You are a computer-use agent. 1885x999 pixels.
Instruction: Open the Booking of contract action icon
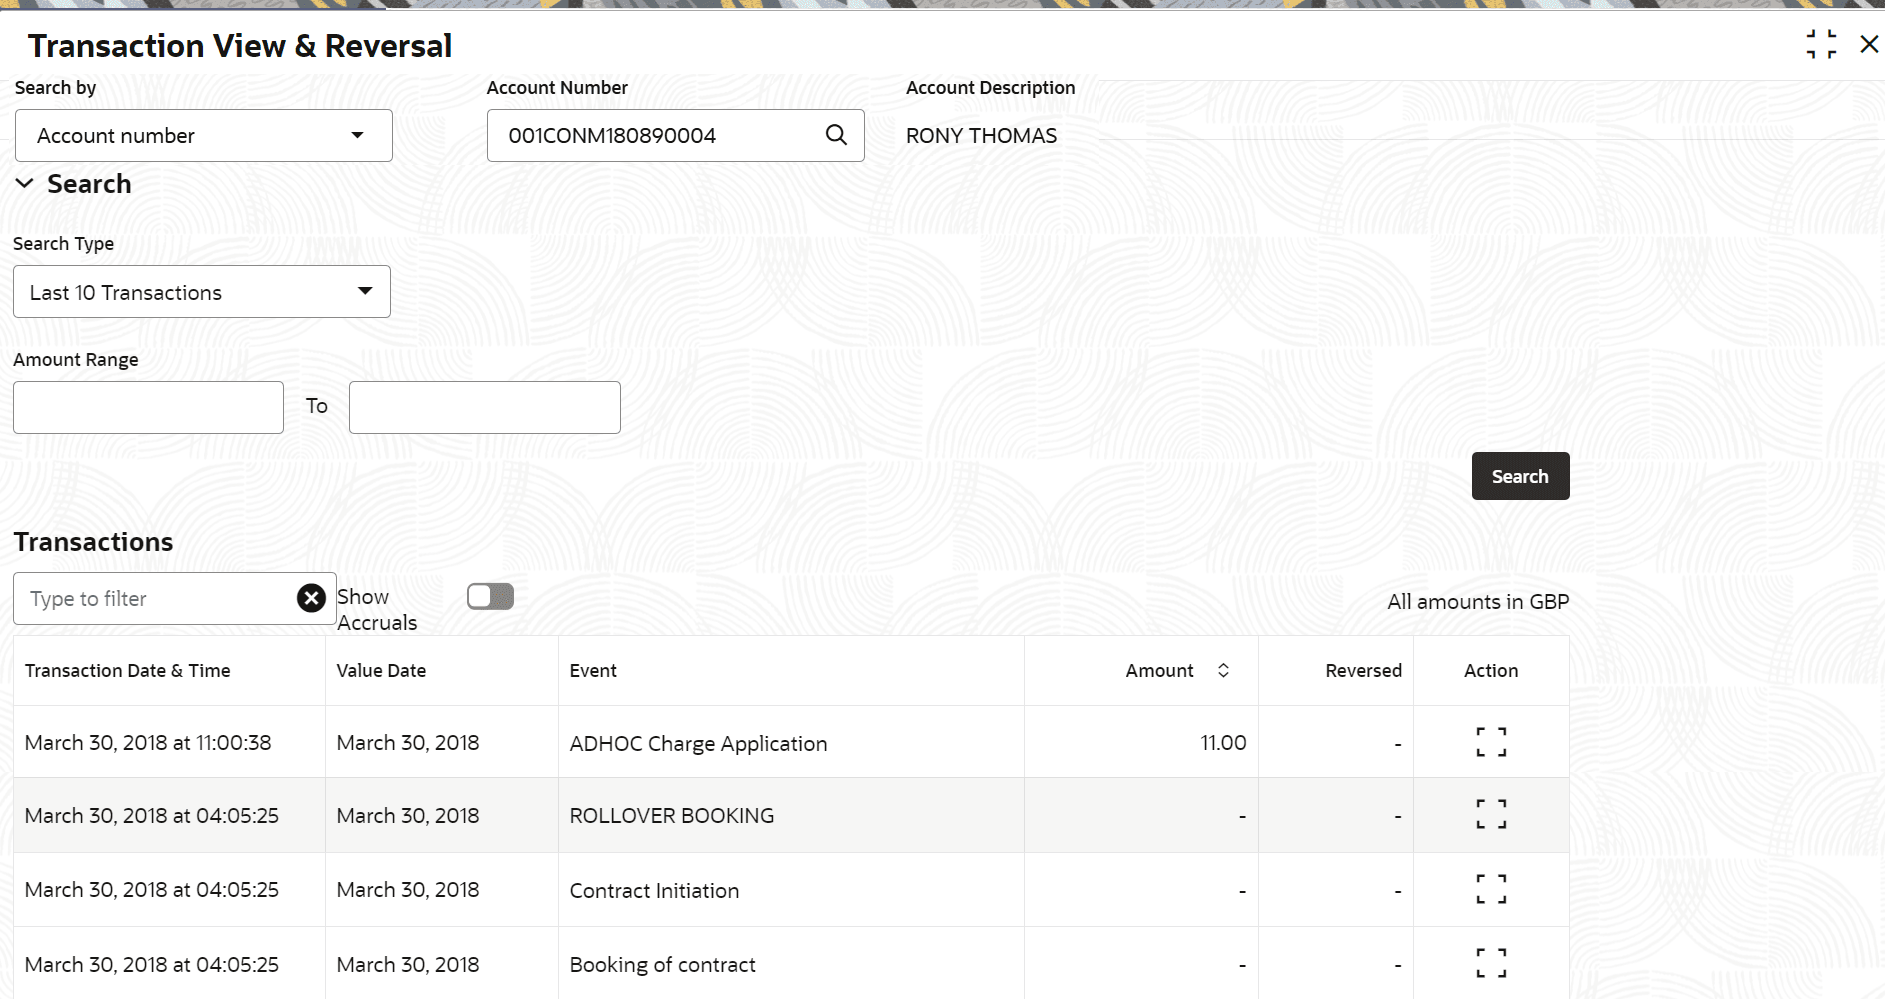tap(1491, 962)
